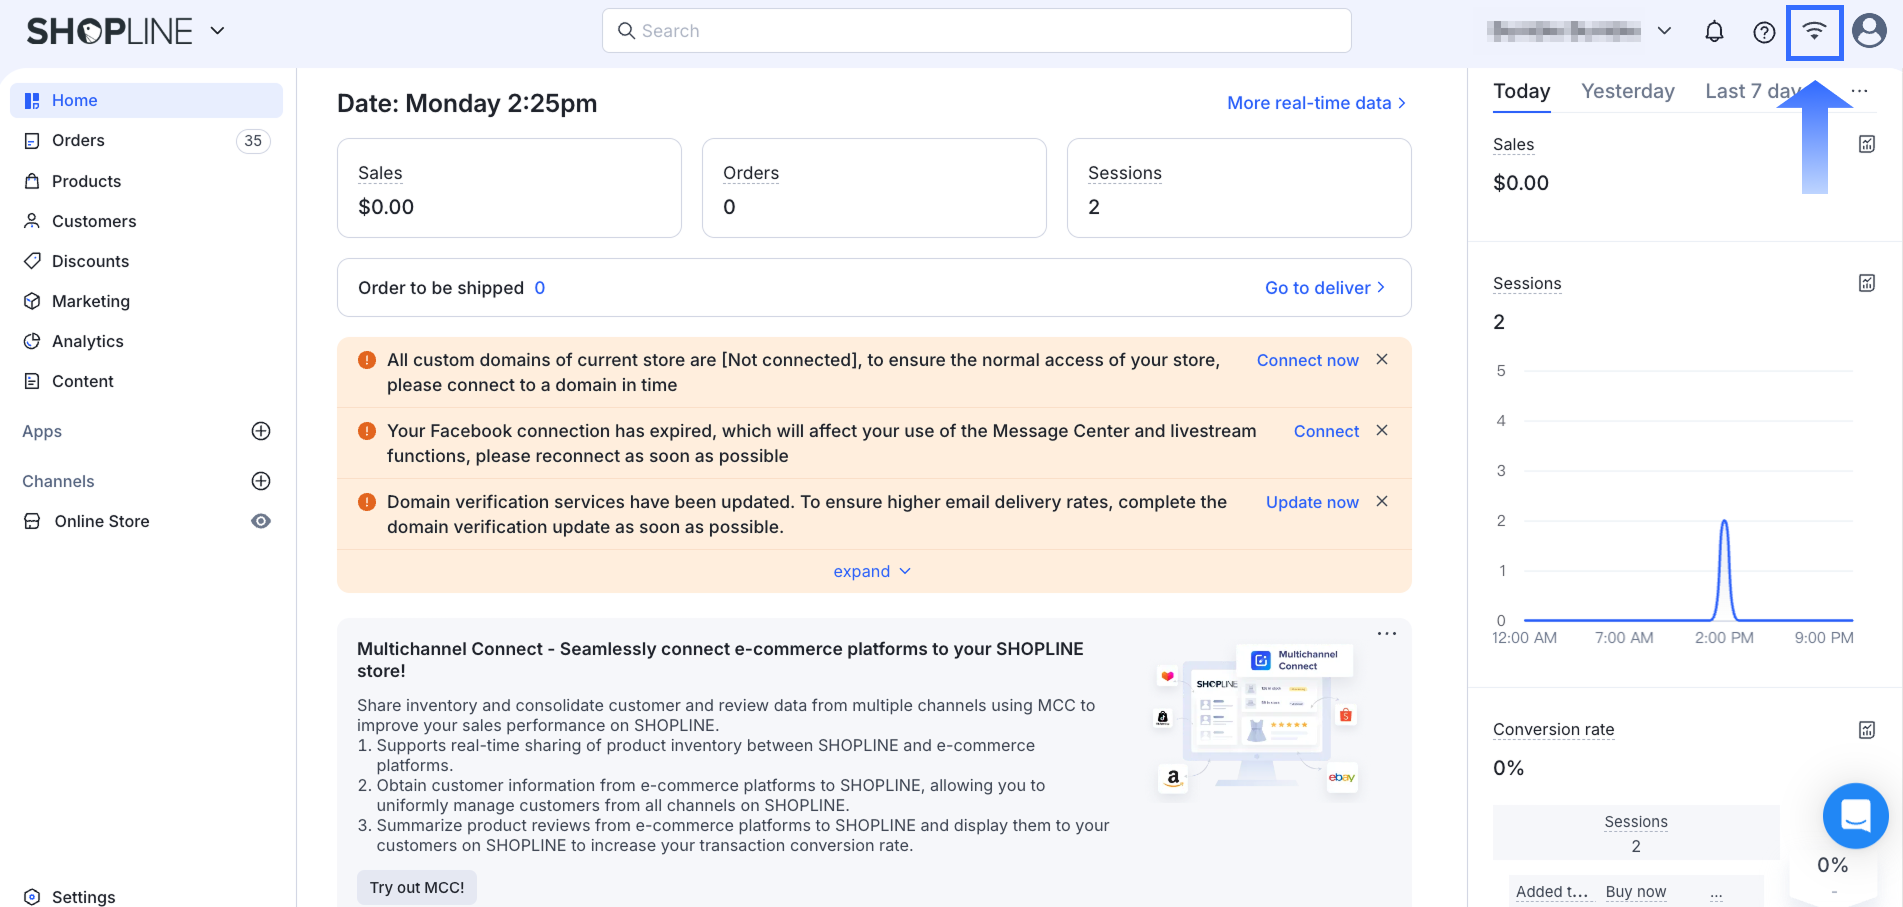The width and height of the screenshot is (1903, 907).
Task: Click the help question mark icon
Action: [1764, 32]
